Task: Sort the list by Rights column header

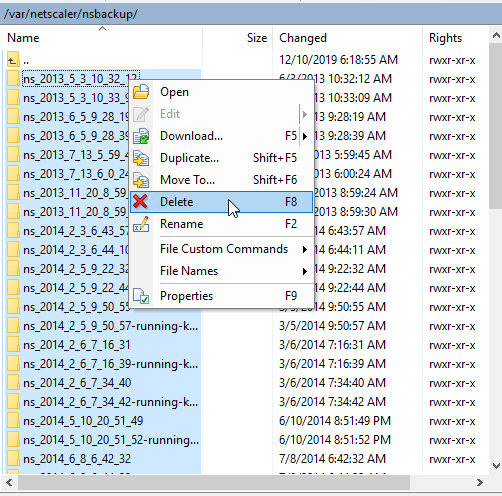Action: click(455, 38)
